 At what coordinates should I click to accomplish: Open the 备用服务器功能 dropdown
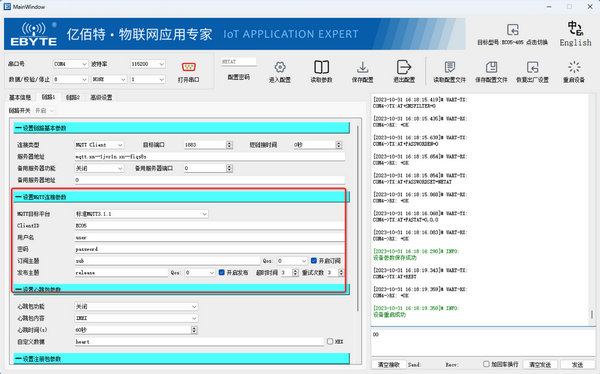coord(99,168)
